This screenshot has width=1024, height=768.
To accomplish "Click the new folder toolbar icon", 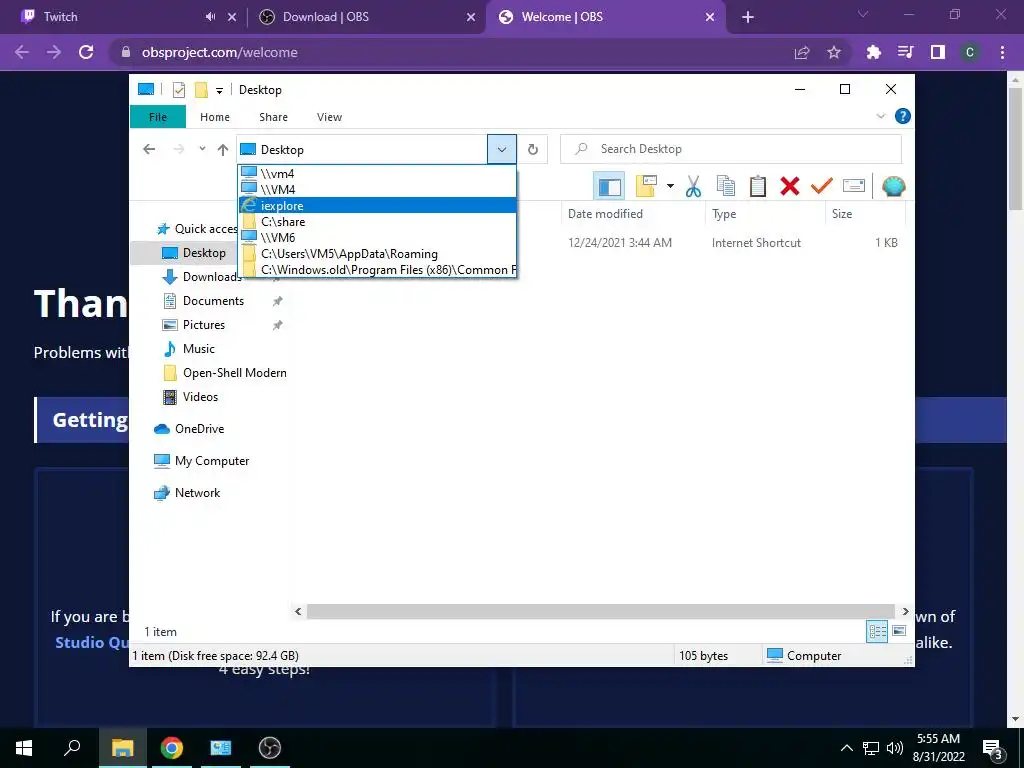I will 646,186.
